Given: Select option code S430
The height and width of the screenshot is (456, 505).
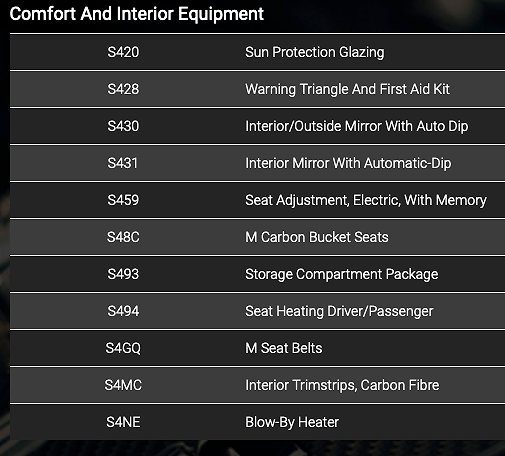Looking at the screenshot, I should tap(123, 126).
